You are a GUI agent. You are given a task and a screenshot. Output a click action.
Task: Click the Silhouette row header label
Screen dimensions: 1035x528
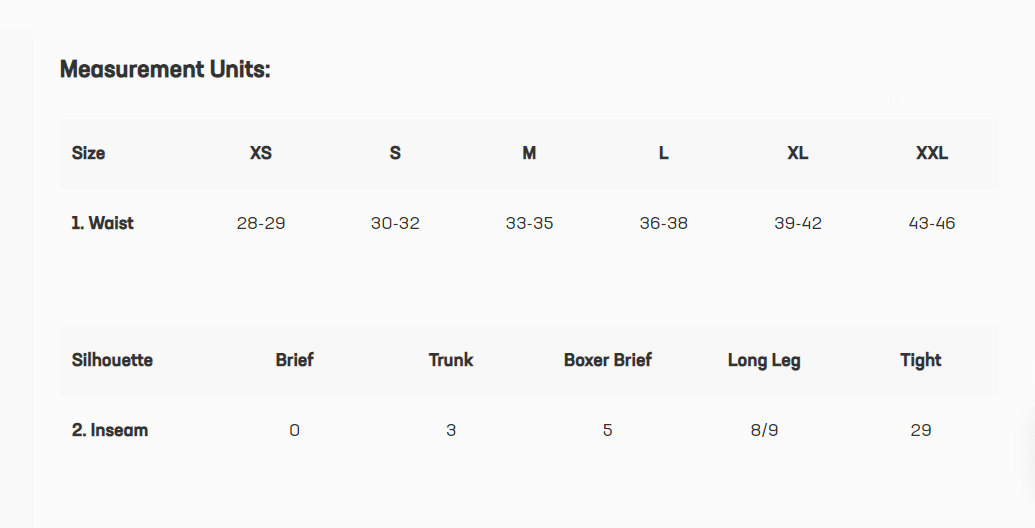click(x=112, y=360)
